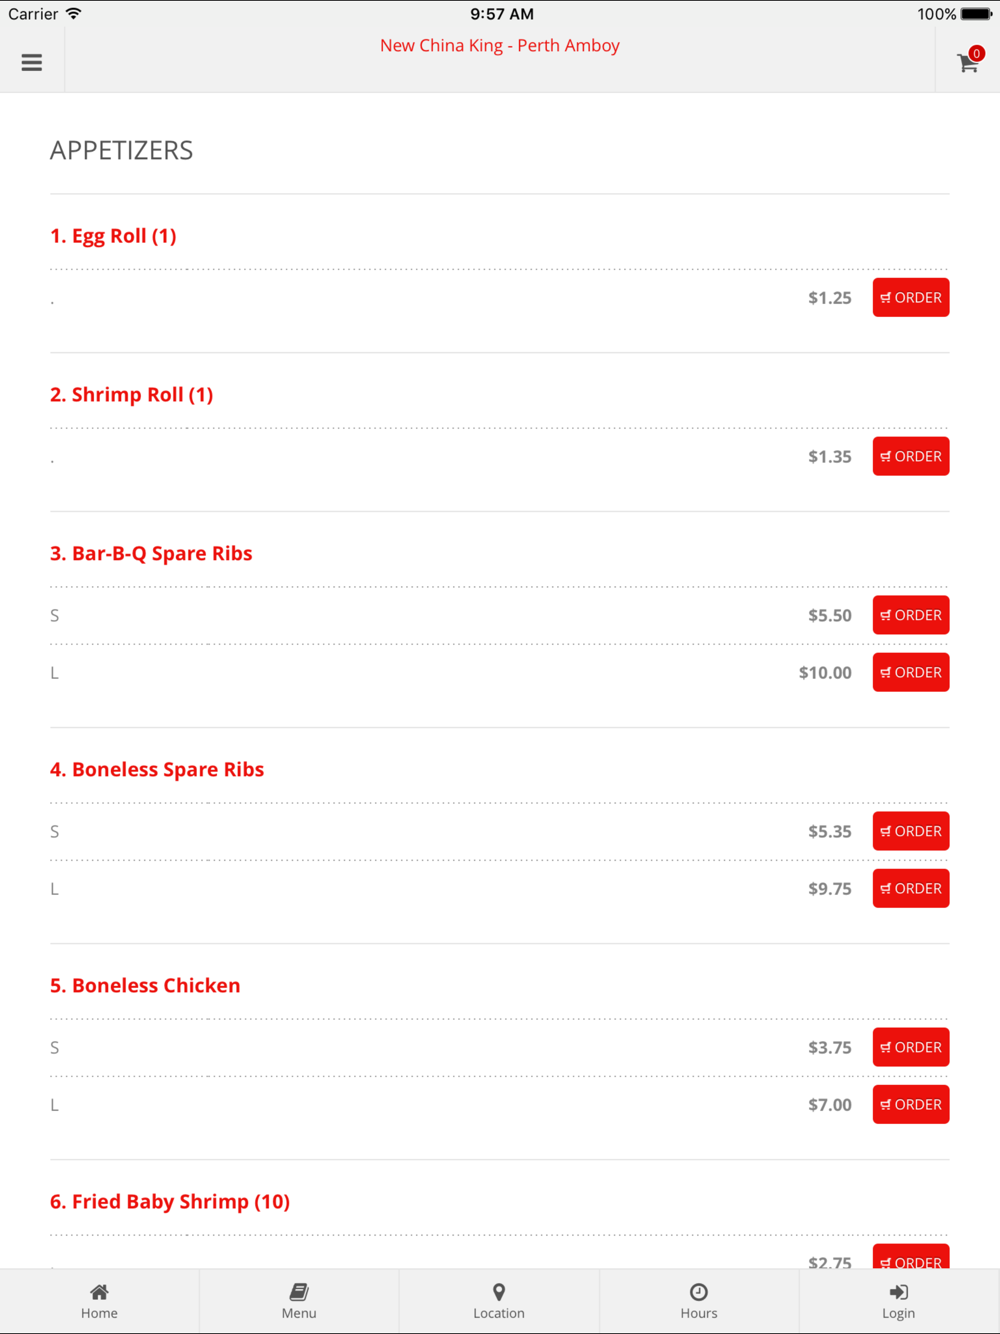Open the shopping cart icon
The width and height of the screenshot is (1000, 1334).
(x=968, y=62)
